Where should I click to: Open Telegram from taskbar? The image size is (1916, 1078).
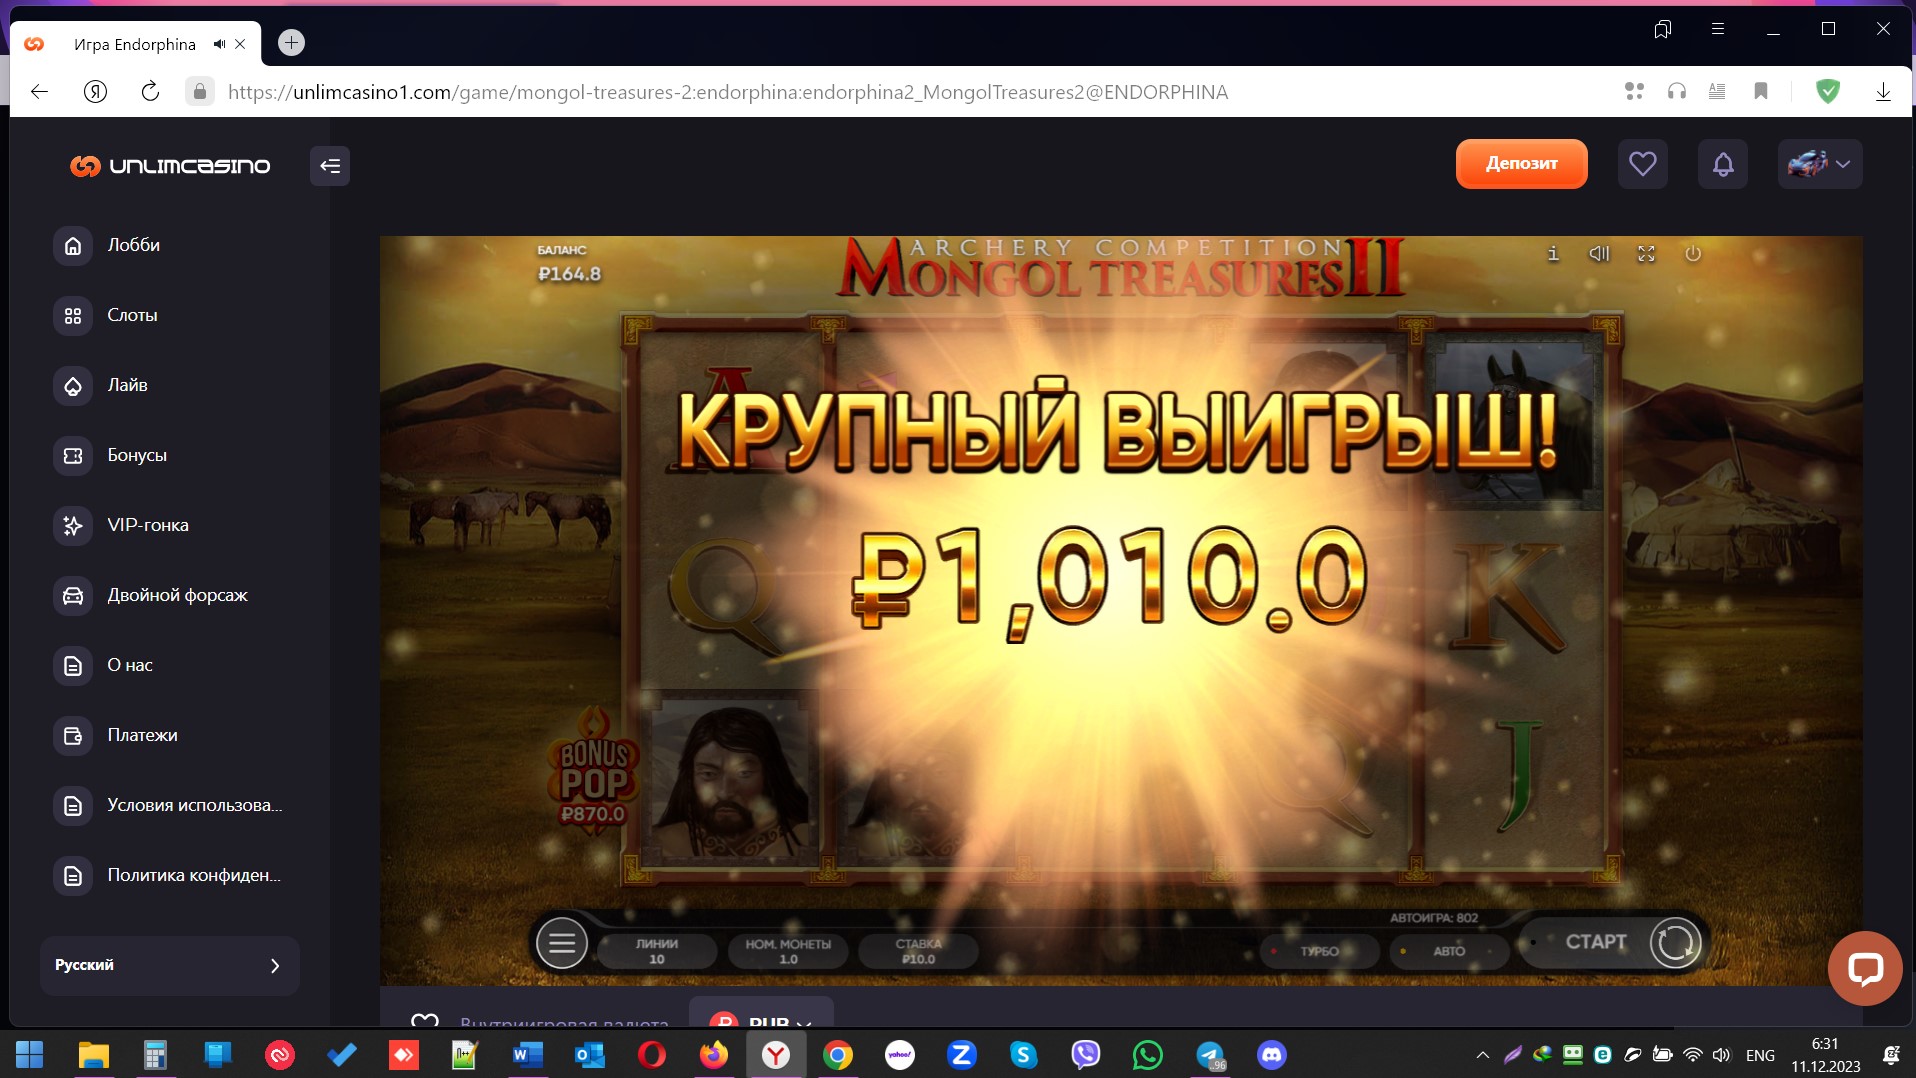1210,1055
